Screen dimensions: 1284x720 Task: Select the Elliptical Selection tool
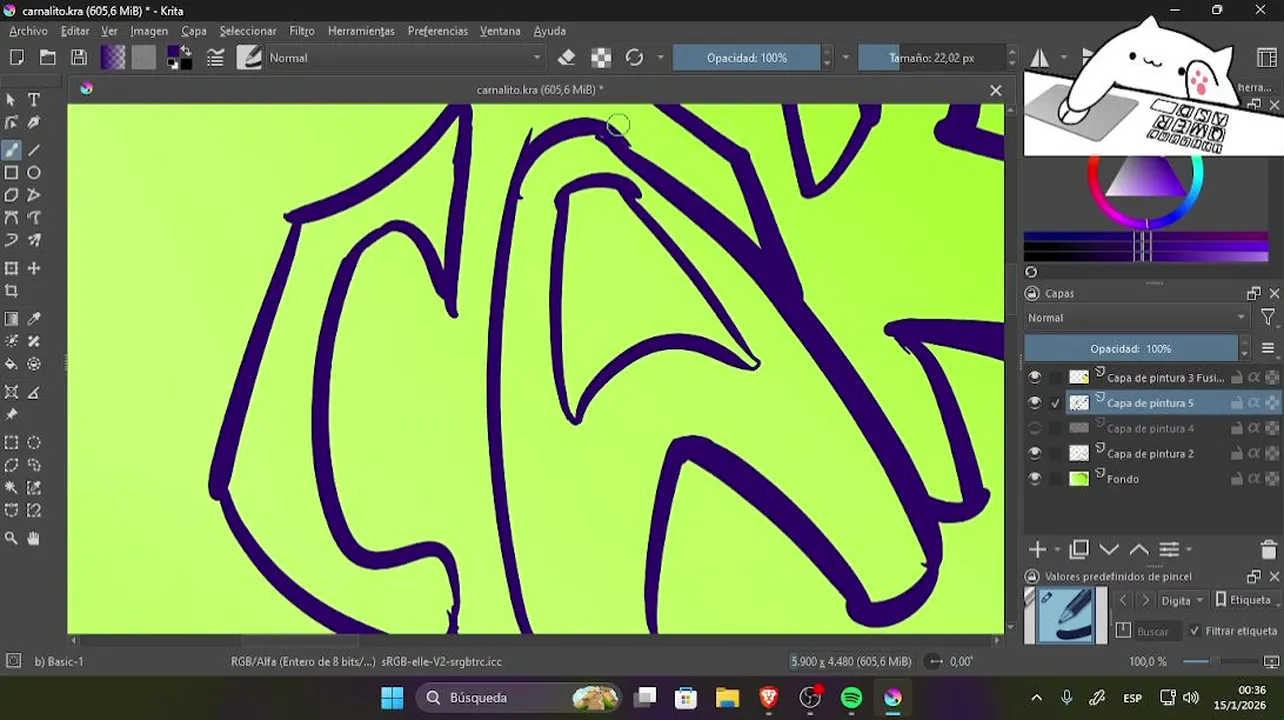click(x=34, y=442)
